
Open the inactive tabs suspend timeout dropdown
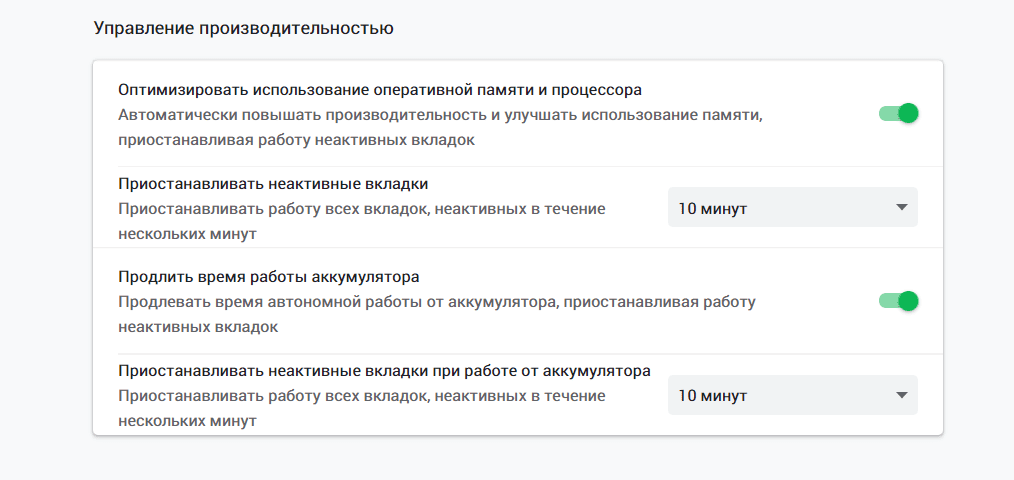792,208
